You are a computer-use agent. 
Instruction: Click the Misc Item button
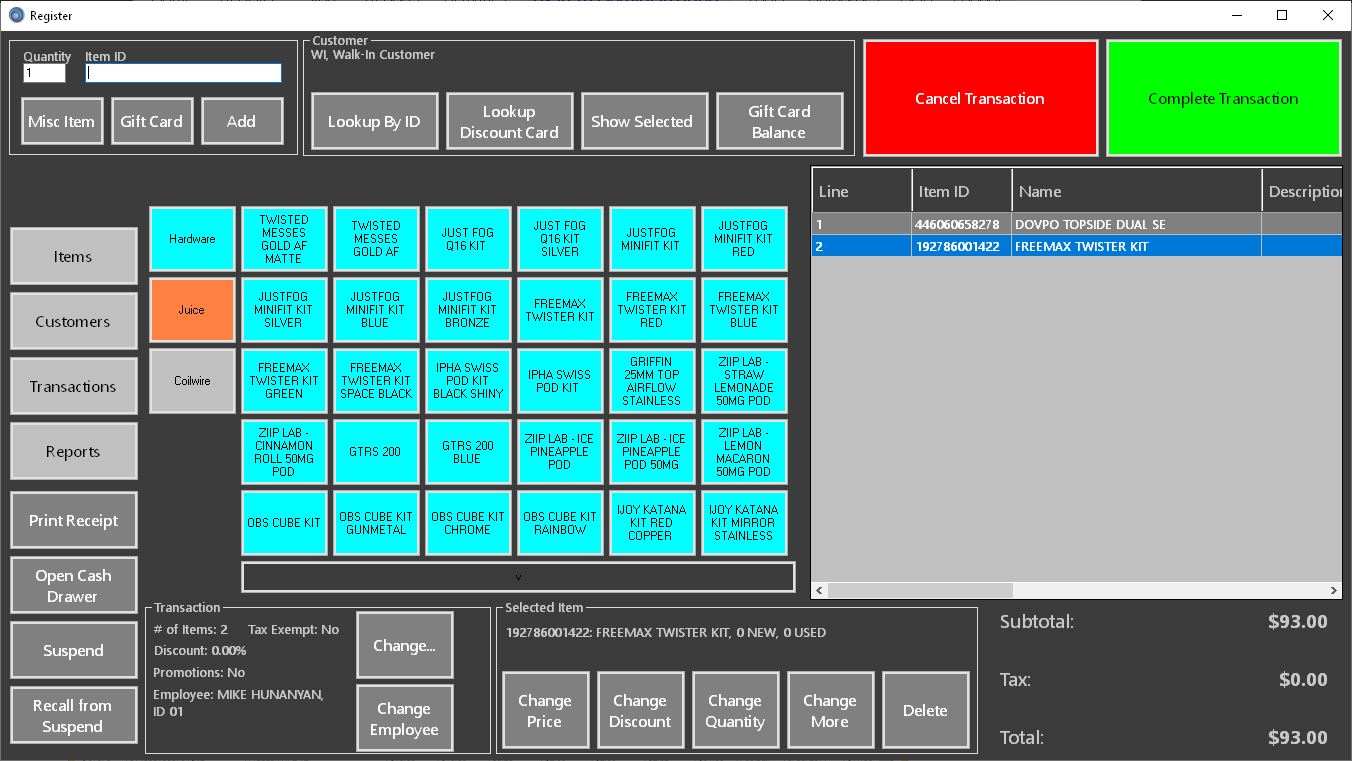62,121
